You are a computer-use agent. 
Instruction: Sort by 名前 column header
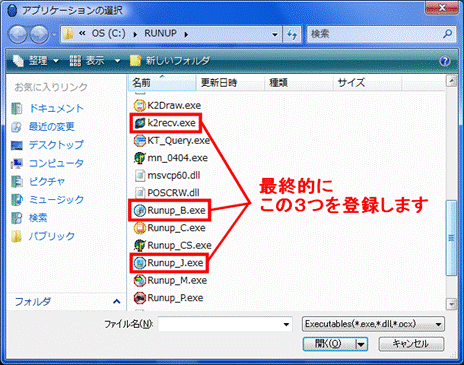coord(162,82)
